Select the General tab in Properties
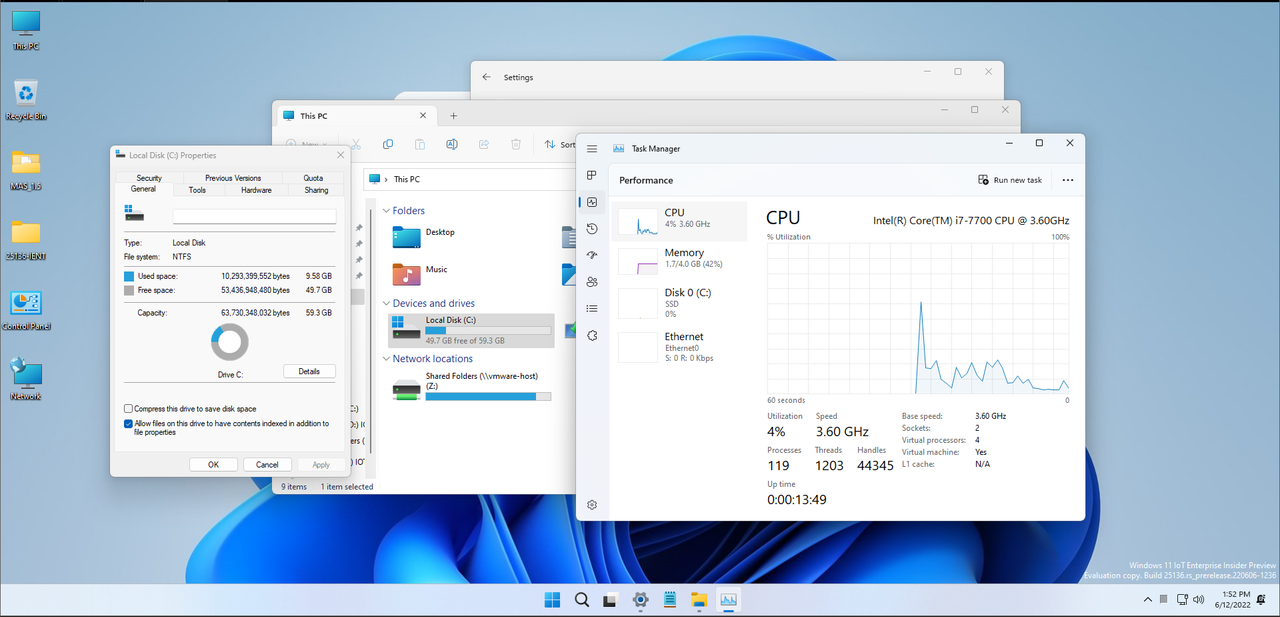This screenshot has width=1280, height=617. pos(143,189)
